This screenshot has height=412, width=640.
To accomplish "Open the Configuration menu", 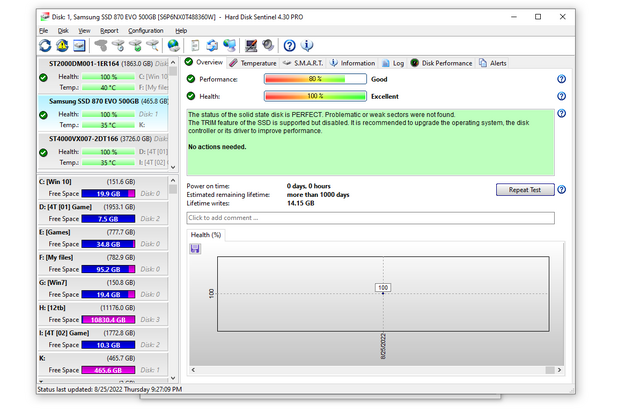I will [x=146, y=31].
